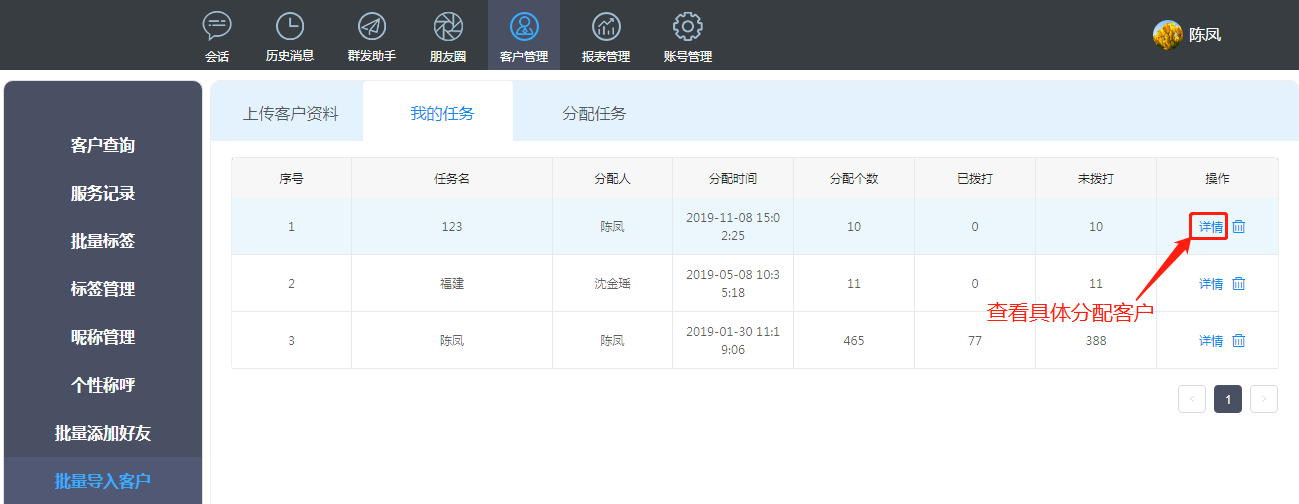Open 详情 for task with 465 assigned

coord(1211,341)
